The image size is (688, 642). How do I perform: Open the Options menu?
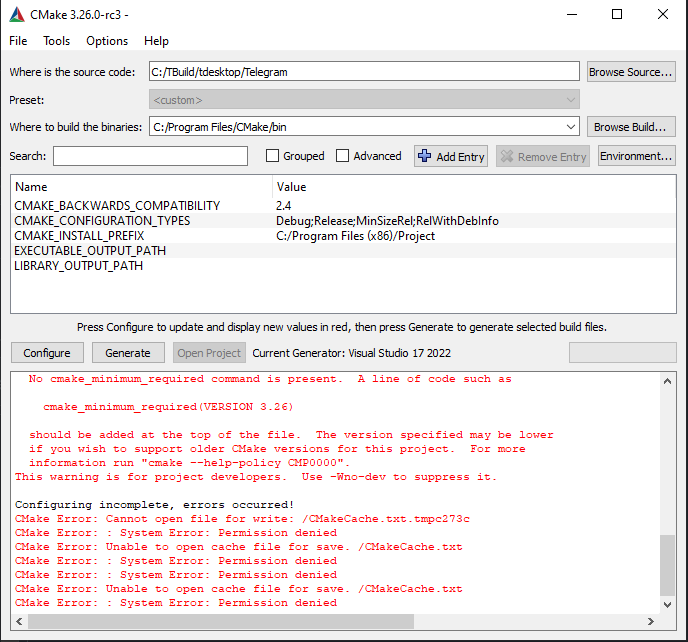pos(107,41)
